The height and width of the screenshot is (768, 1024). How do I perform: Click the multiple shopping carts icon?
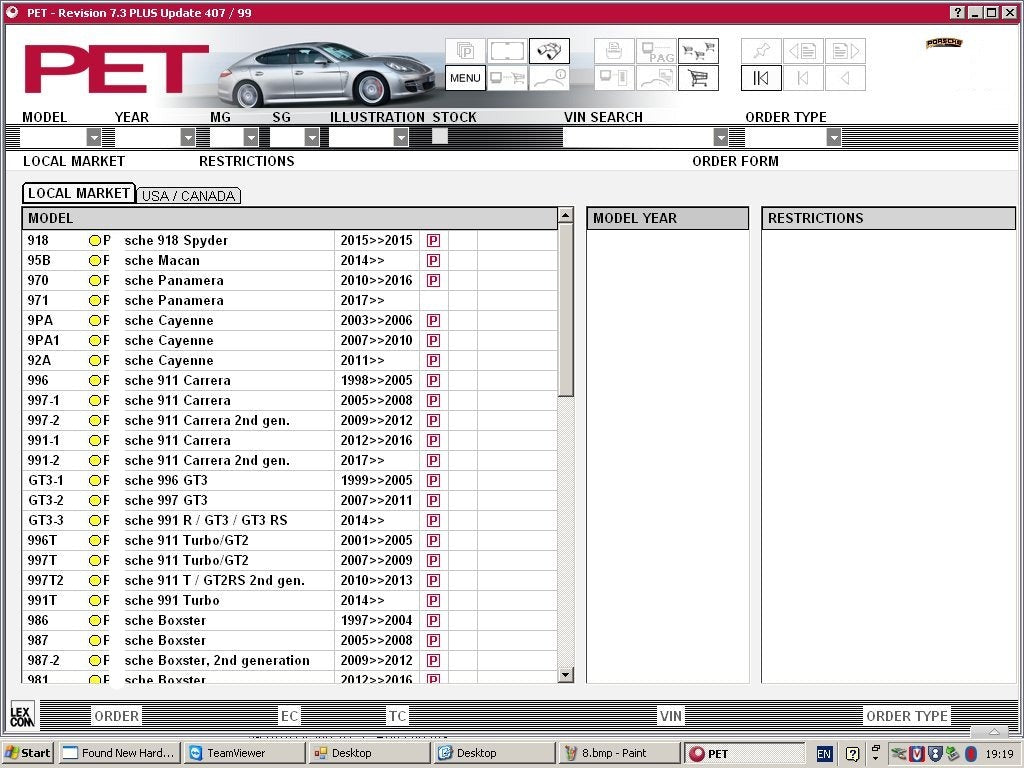698,51
